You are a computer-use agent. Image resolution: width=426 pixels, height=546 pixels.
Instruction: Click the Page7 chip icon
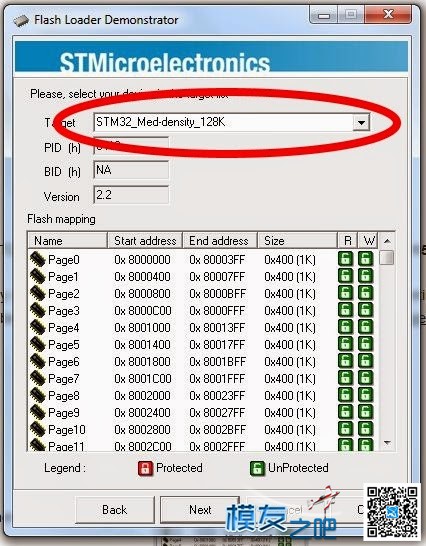coord(37,378)
